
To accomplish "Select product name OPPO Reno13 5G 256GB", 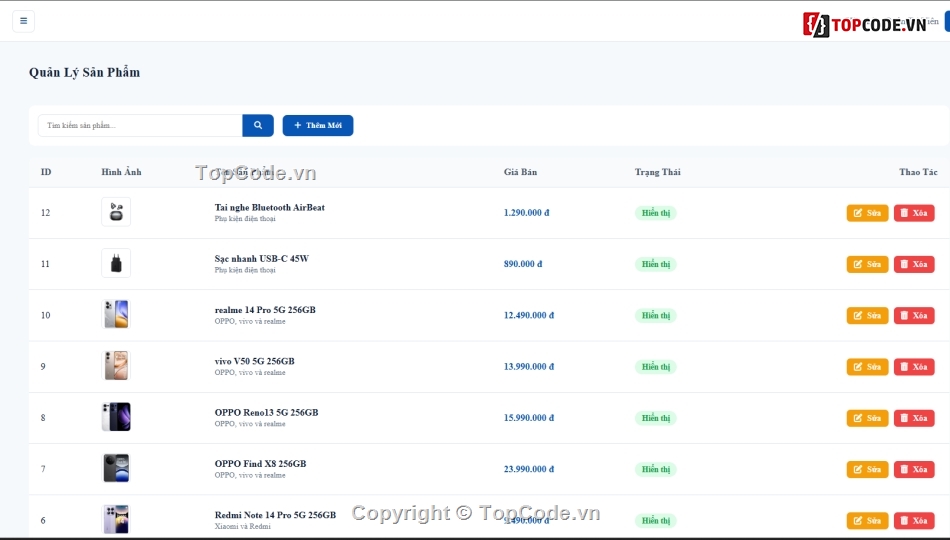I will tap(267, 413).
